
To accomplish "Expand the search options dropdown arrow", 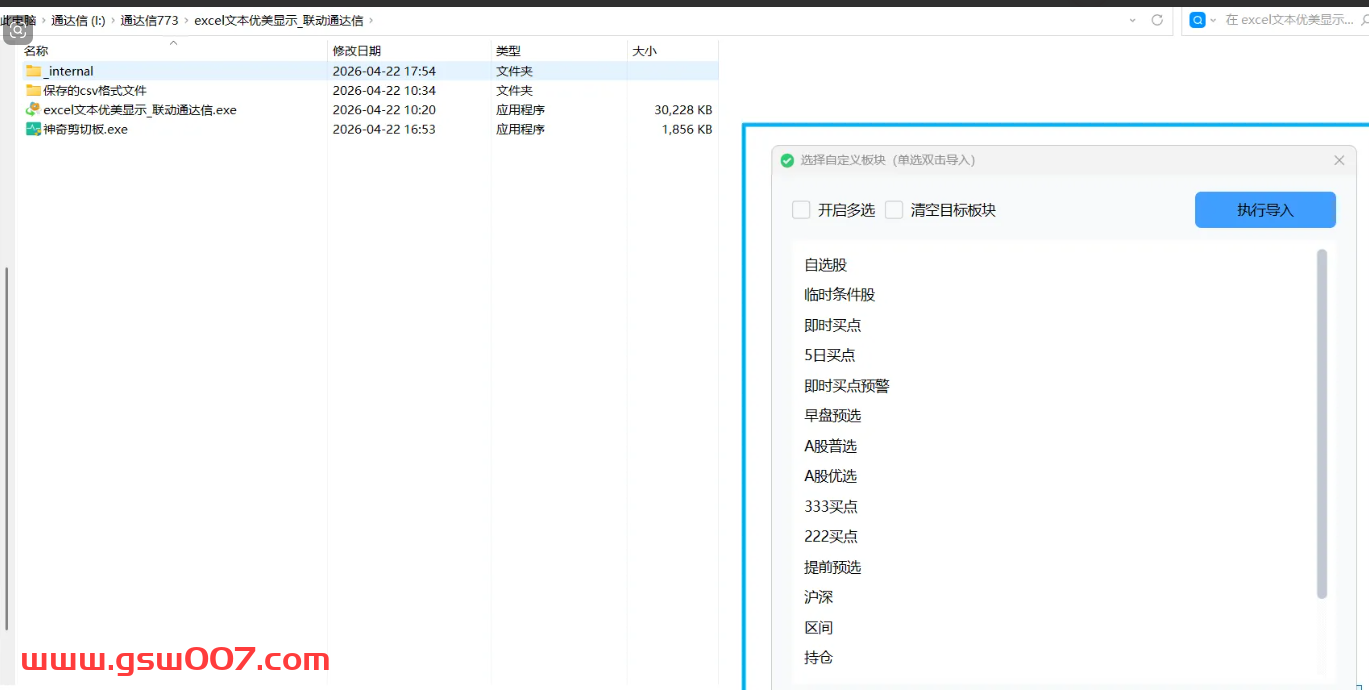I will click(1214, 20).
